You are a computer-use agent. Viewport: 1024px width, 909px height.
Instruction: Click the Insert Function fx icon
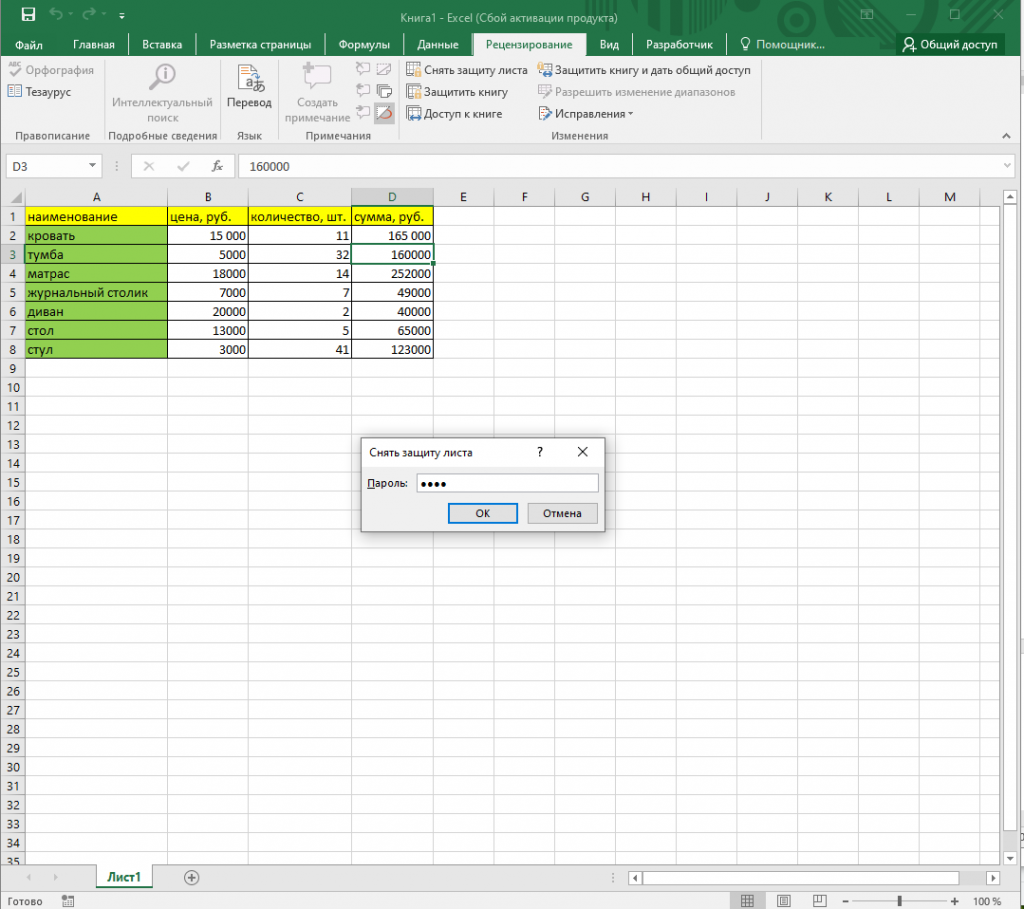[217, 167]
